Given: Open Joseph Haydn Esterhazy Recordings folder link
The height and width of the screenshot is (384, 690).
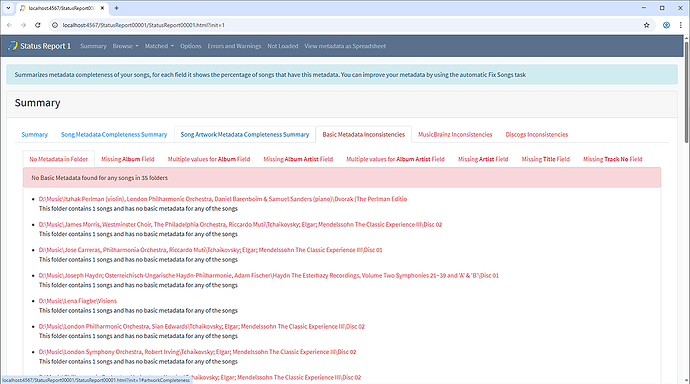Looking at the screenshot, I should pos(268,275).
